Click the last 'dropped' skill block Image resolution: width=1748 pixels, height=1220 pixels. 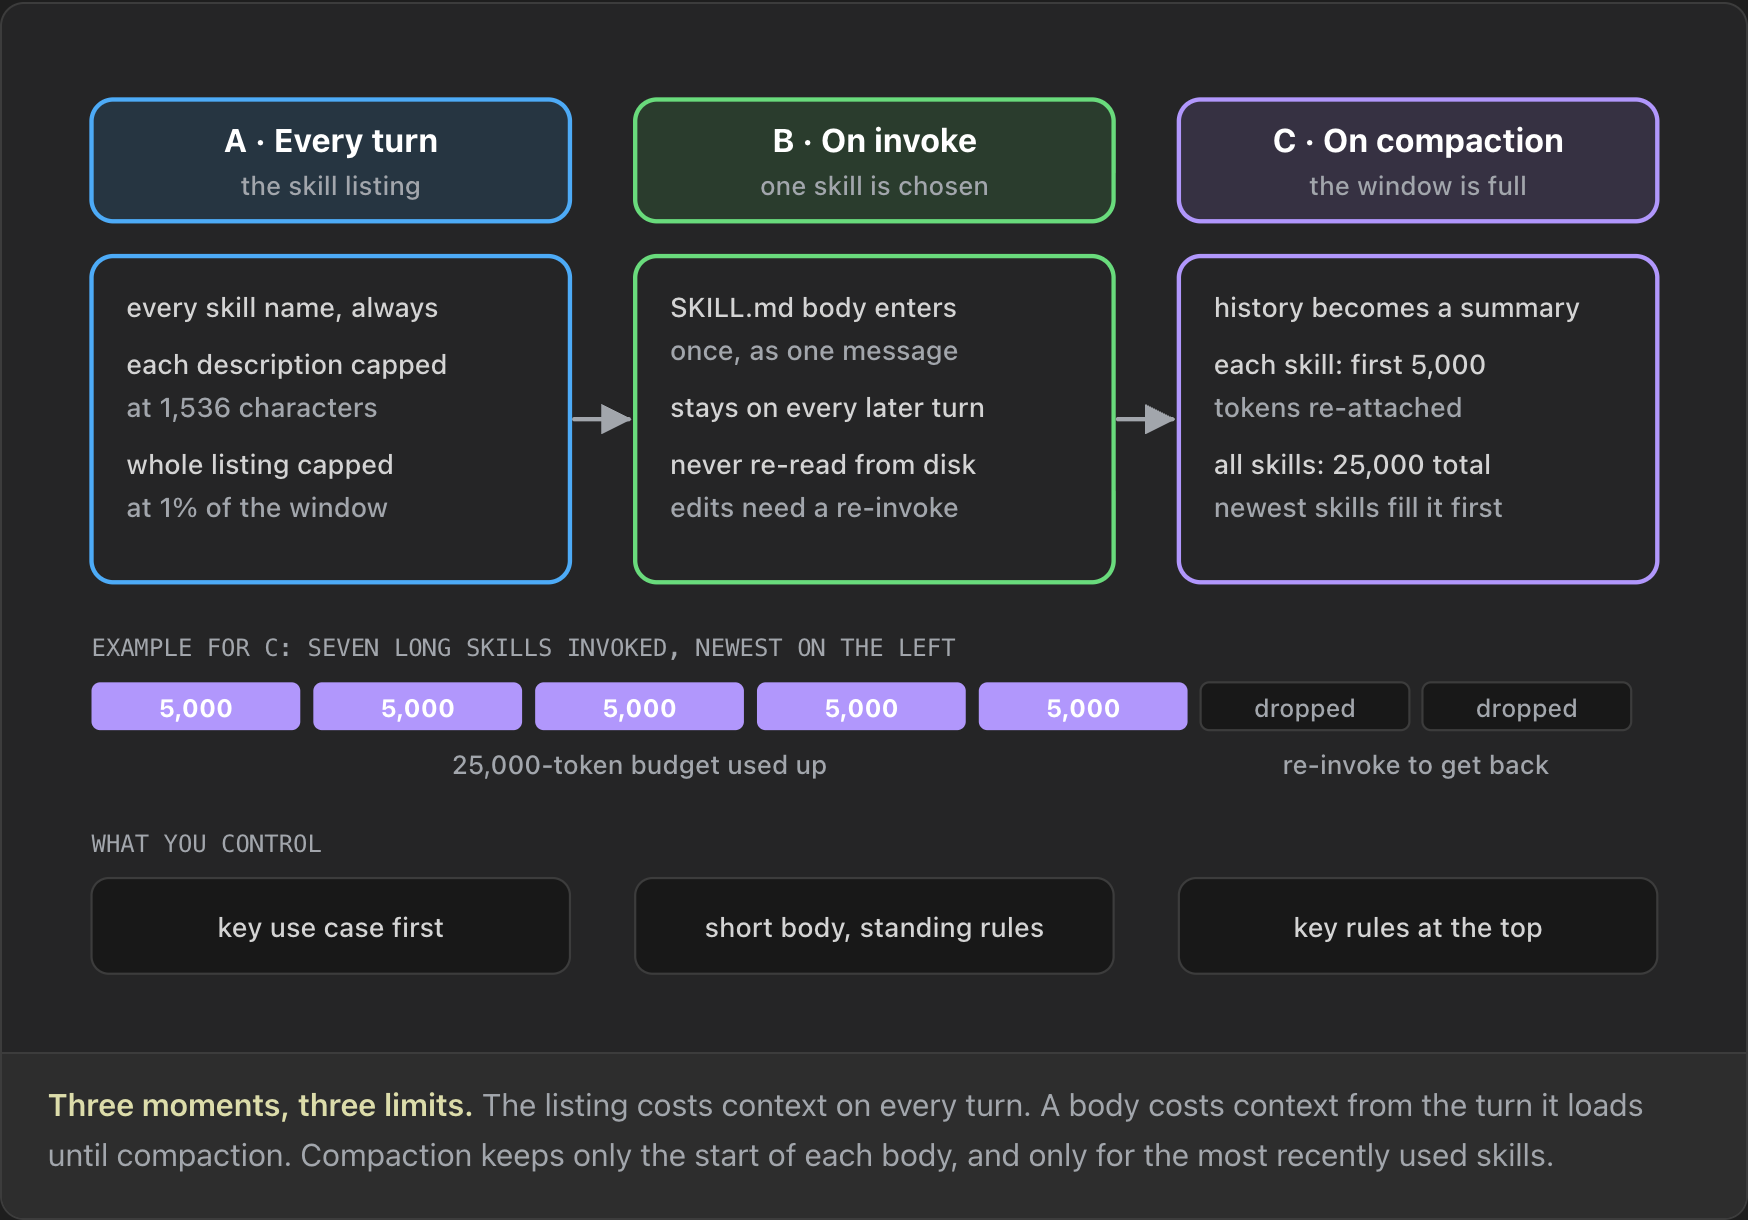1527,707
